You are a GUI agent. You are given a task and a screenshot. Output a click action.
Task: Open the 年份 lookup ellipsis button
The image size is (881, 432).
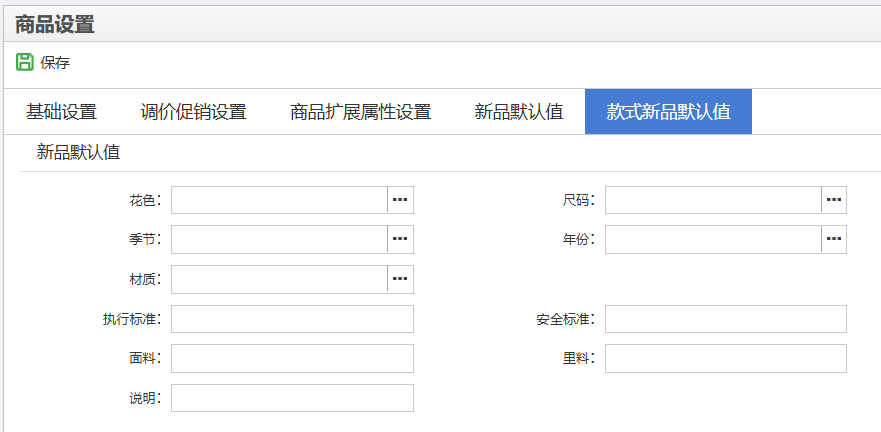point(834,240)
